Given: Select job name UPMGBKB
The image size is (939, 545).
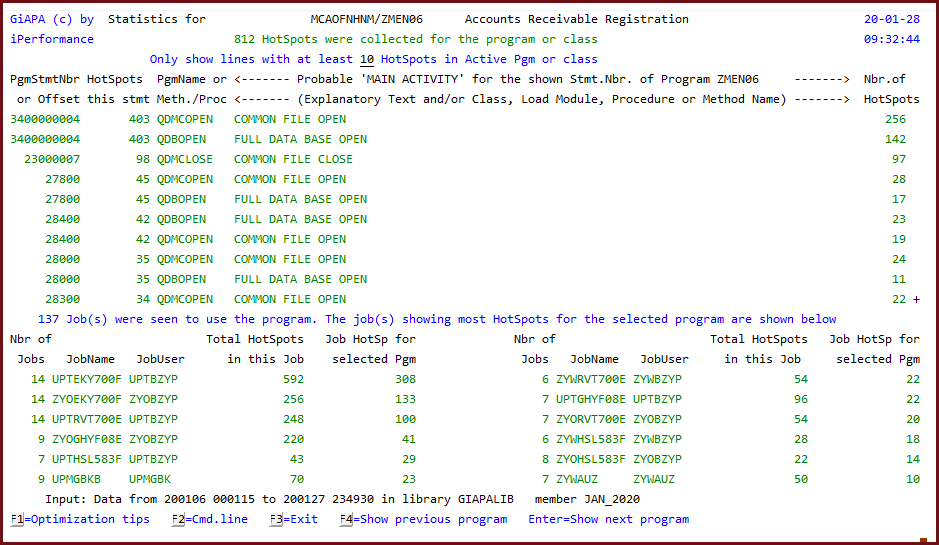Looking at the screenshot, I should coord(77,479).
